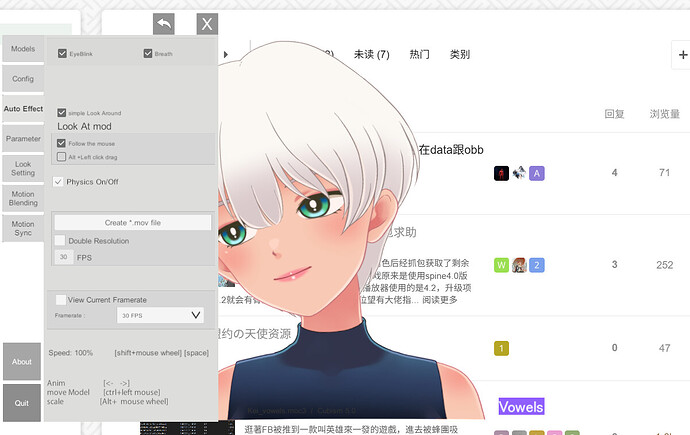Toggle Physics On/Off checkbox
The height and width of the screenshot is (435, 690).
click(x=58, y=182)
